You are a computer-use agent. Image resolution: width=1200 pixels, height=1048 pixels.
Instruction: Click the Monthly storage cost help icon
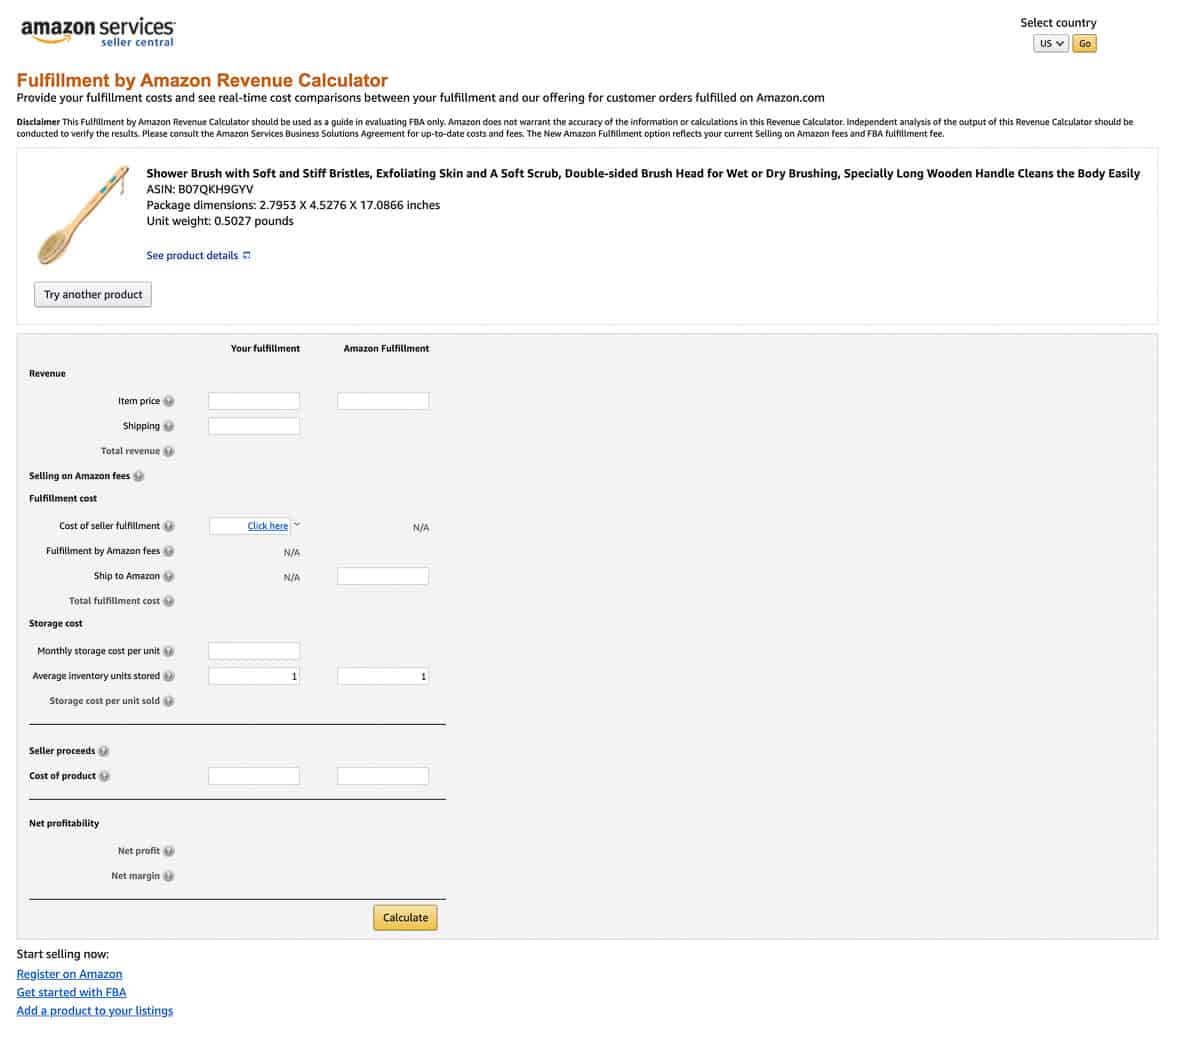(x=168, y=650)
